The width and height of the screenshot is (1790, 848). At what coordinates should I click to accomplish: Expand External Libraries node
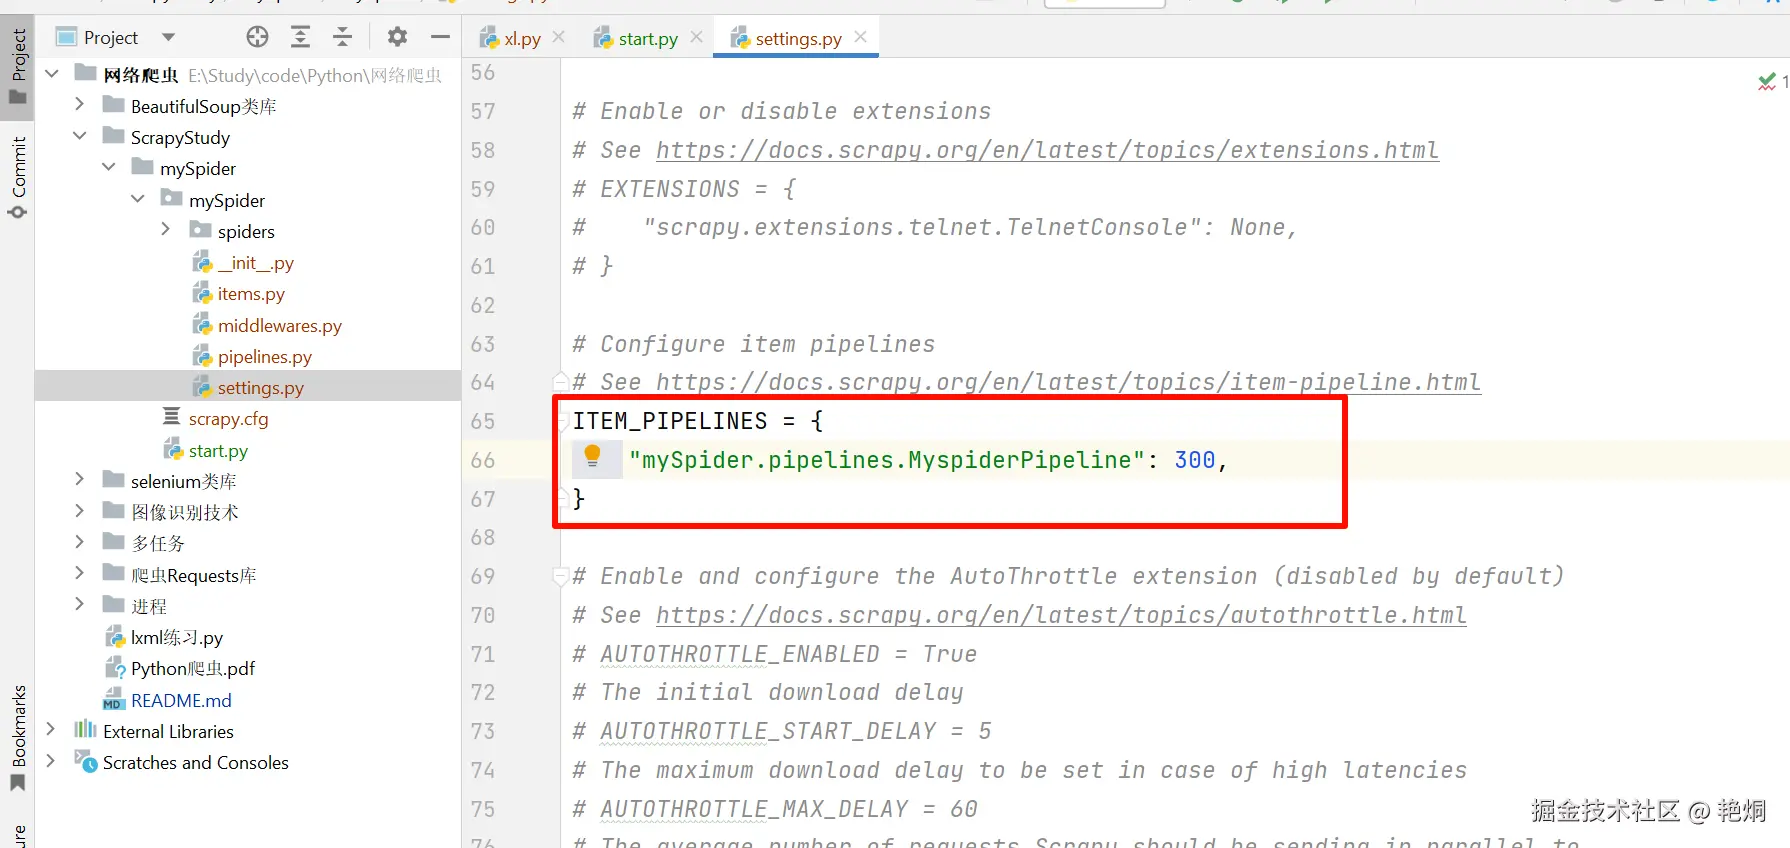click(x=51, y=730)
